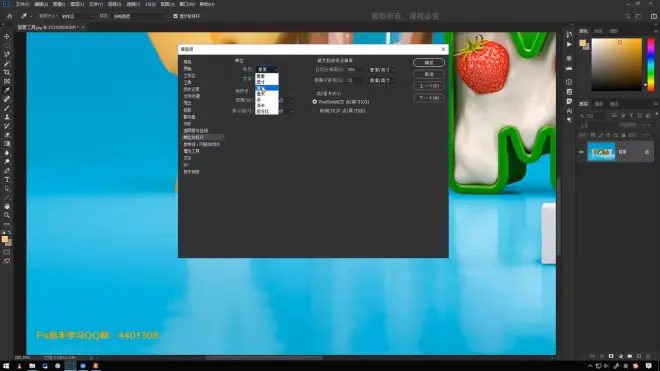Viewport: 660px width, 371px height.
Task: Toggle the 显示取样环 checkbox
Action: click(x=176, y=16)
